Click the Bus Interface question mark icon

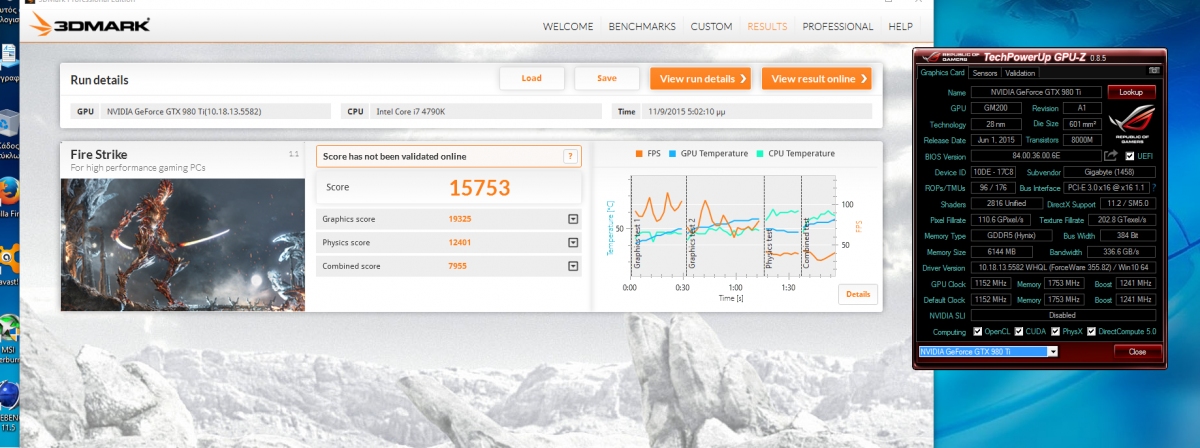pyautogui.click(x=1153, y=187)
